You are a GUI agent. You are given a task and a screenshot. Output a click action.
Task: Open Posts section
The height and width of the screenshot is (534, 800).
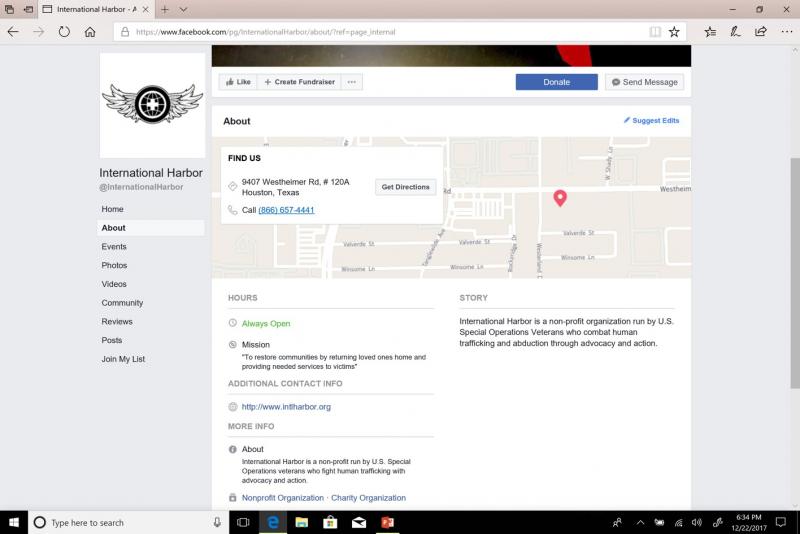pos(112,340)
